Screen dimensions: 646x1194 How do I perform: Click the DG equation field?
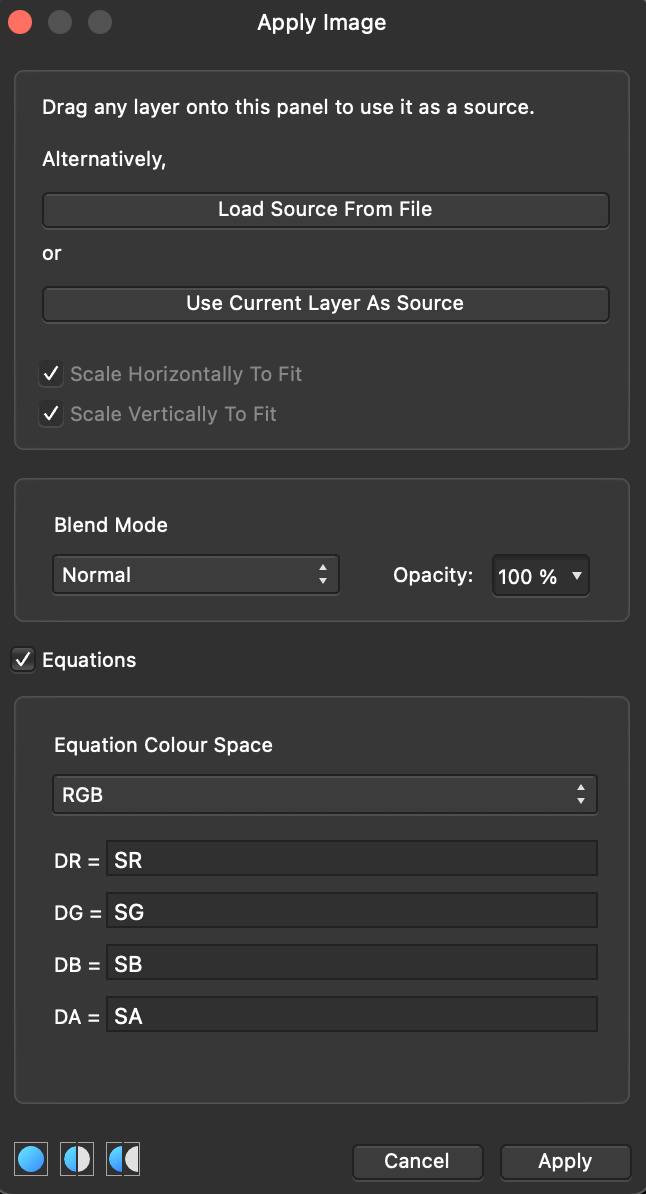pos(351,912)
